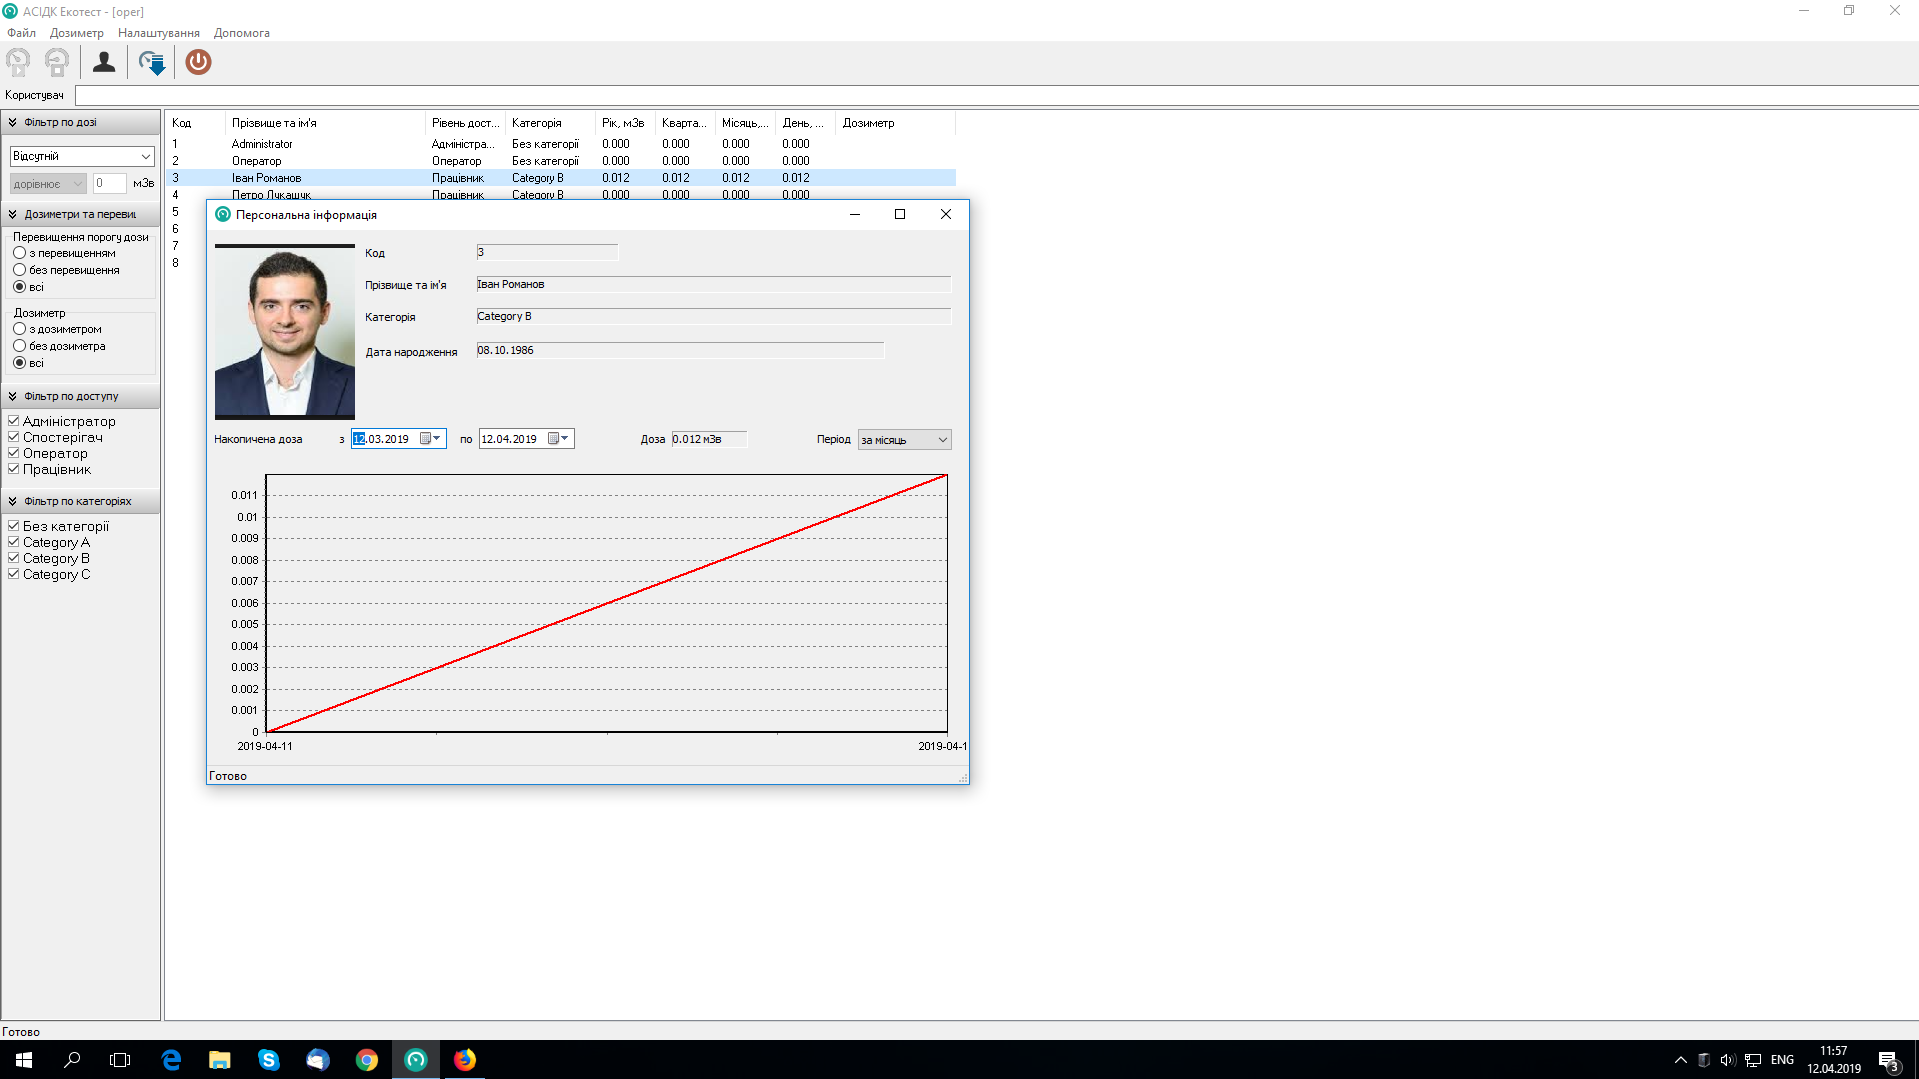Open the Дозиметр menu
Screen dimensions: 1919x1079
[76, 33]
